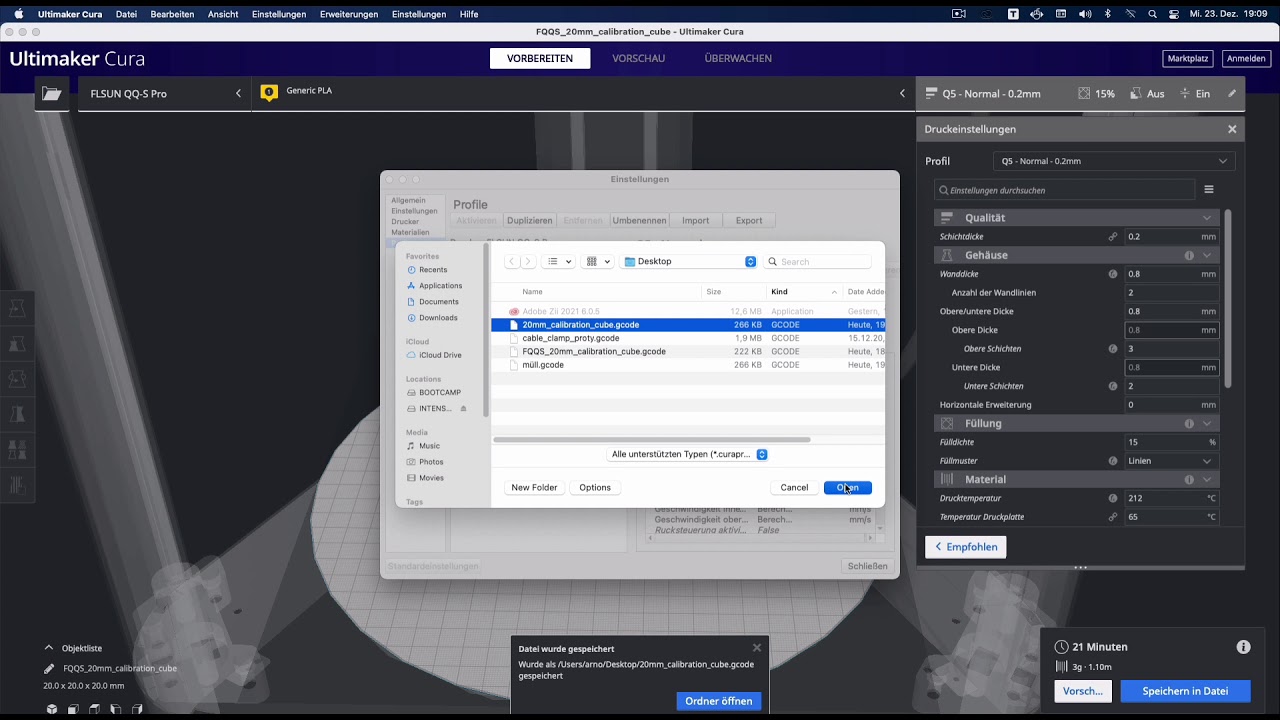Click info icon in Material header
Screen dimensions: 1280x720
tap(1189, 479)
